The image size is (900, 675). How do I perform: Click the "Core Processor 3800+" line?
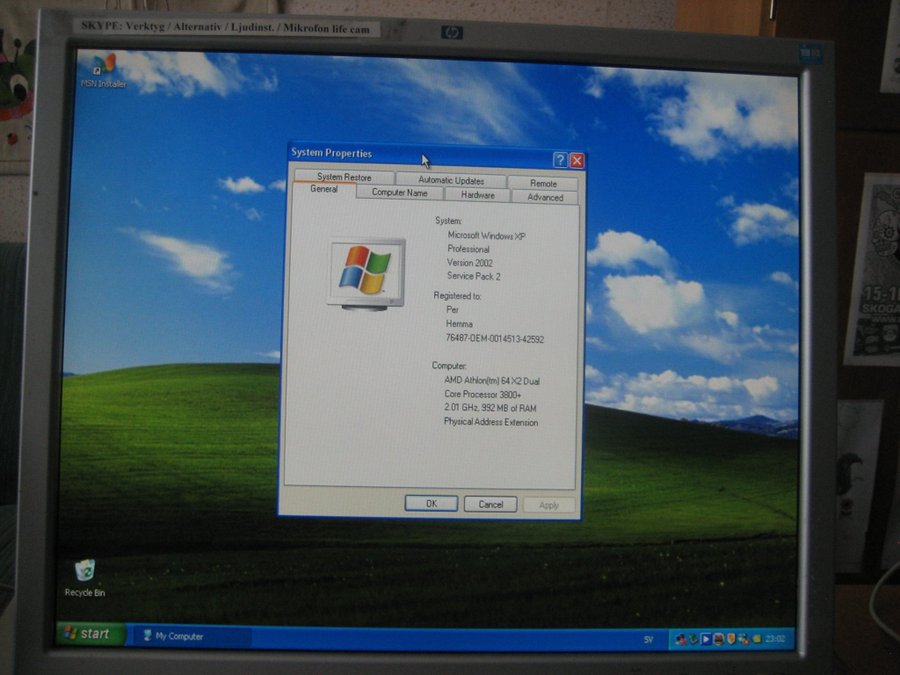pyautogui.click(x=483, y=394)
